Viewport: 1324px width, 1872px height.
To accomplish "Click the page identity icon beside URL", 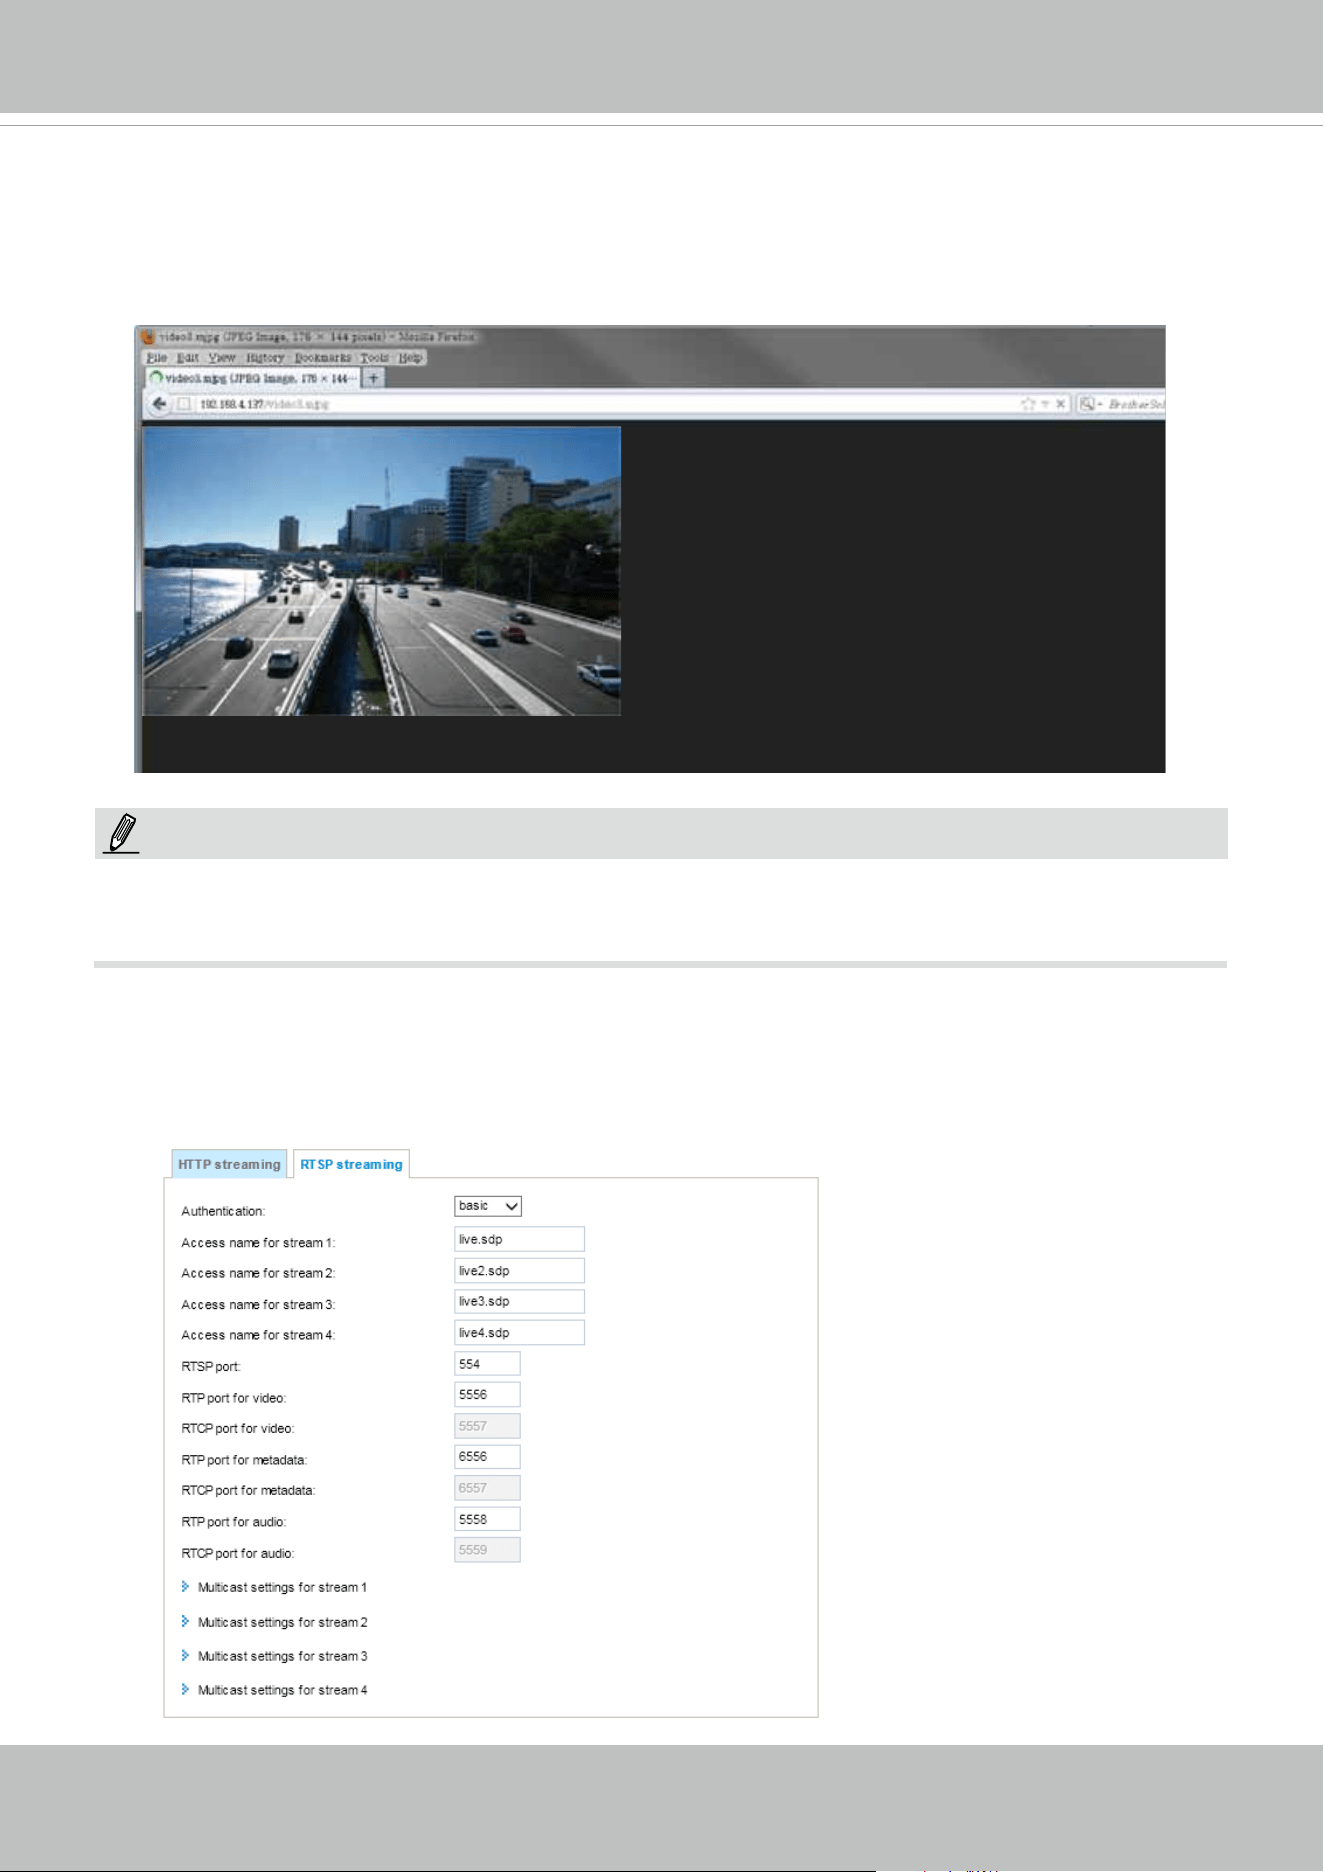I will coord(183,404).
